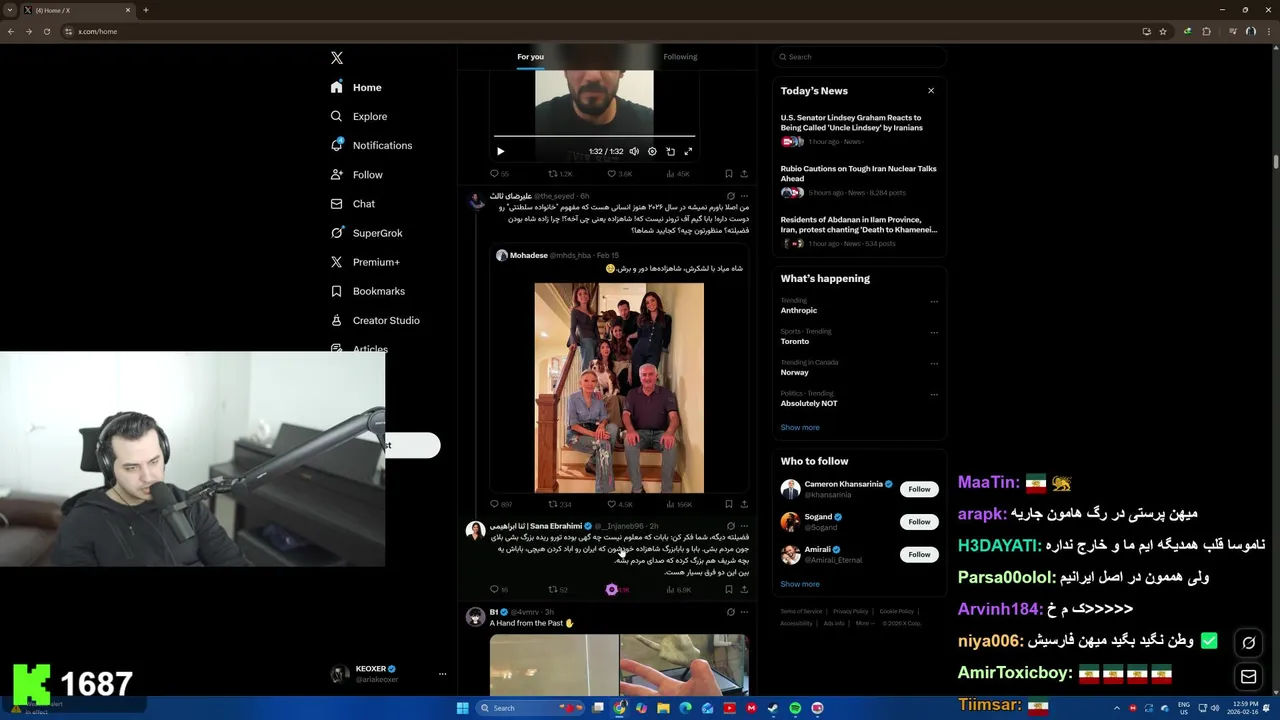Reload the browser page
The image size is (1280, 720).
[46, 31]
